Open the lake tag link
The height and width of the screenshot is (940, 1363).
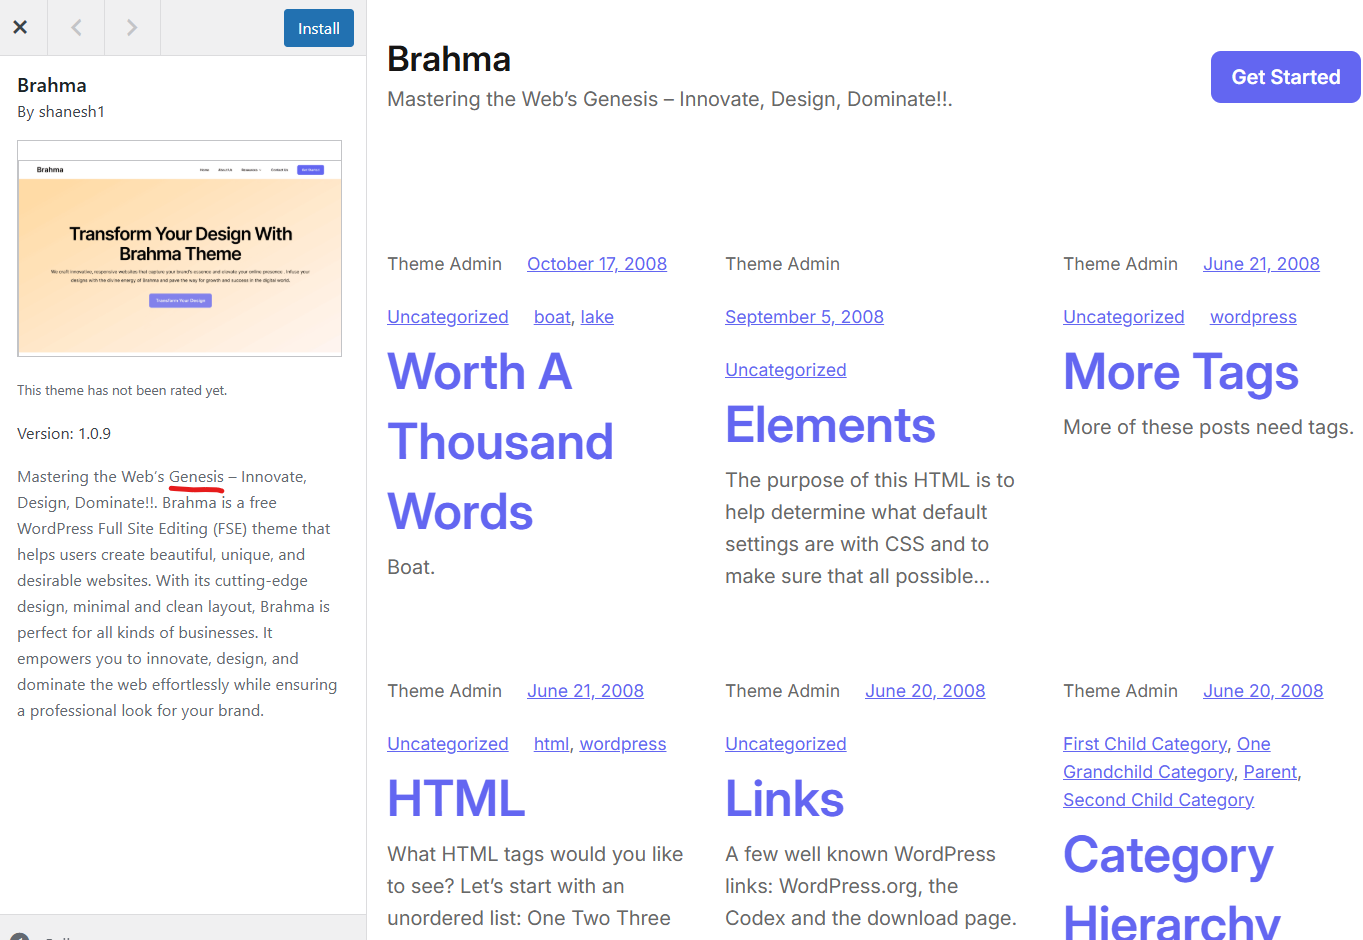click(597, 317)
